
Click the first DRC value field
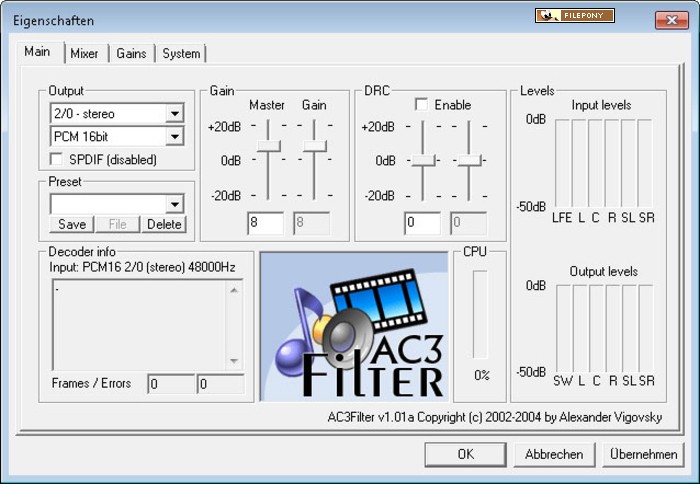coord(423,223)
